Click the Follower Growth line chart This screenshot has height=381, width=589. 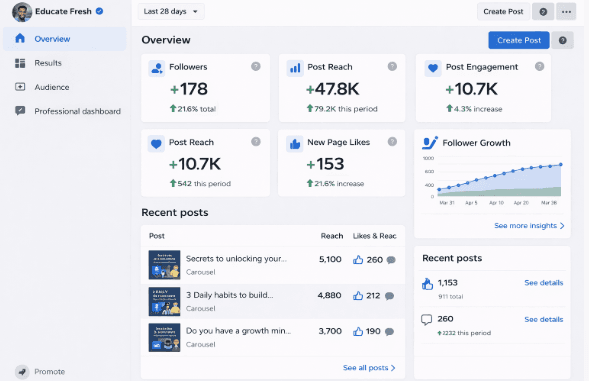coord(499,180)
